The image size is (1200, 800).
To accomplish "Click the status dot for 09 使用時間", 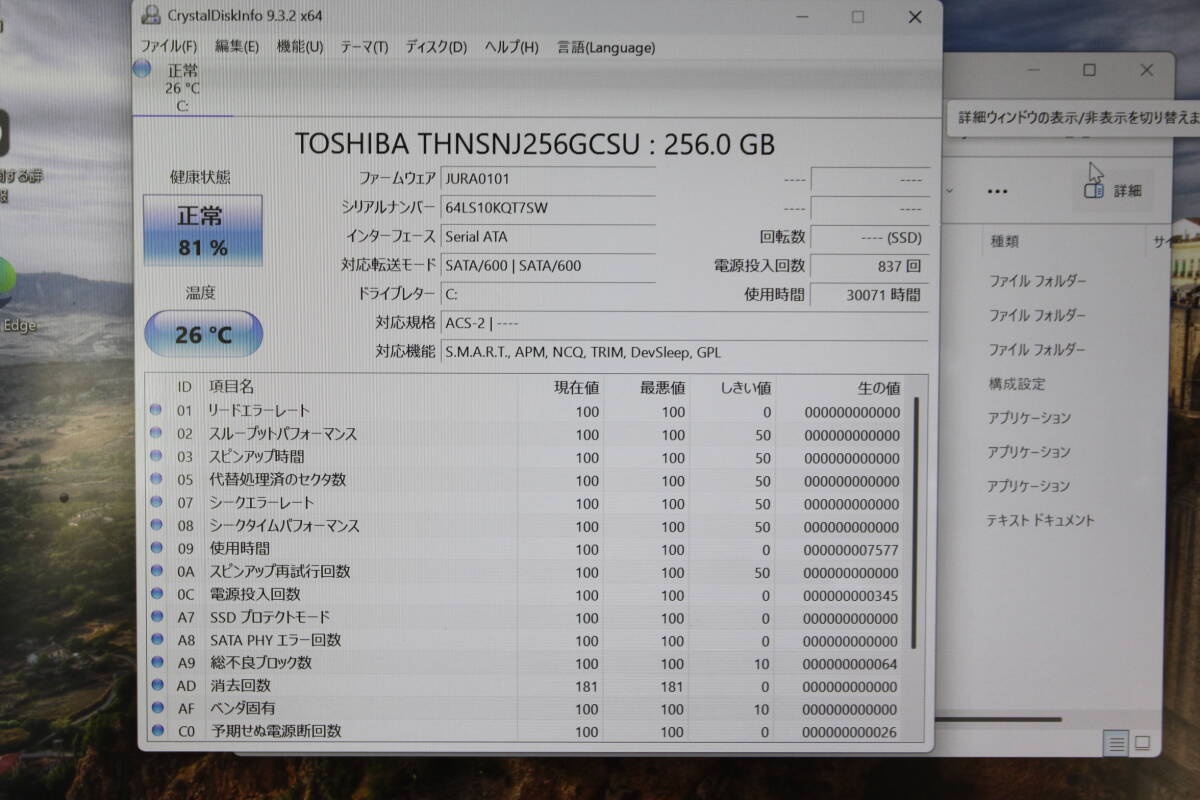I will [x=156, y=548].
